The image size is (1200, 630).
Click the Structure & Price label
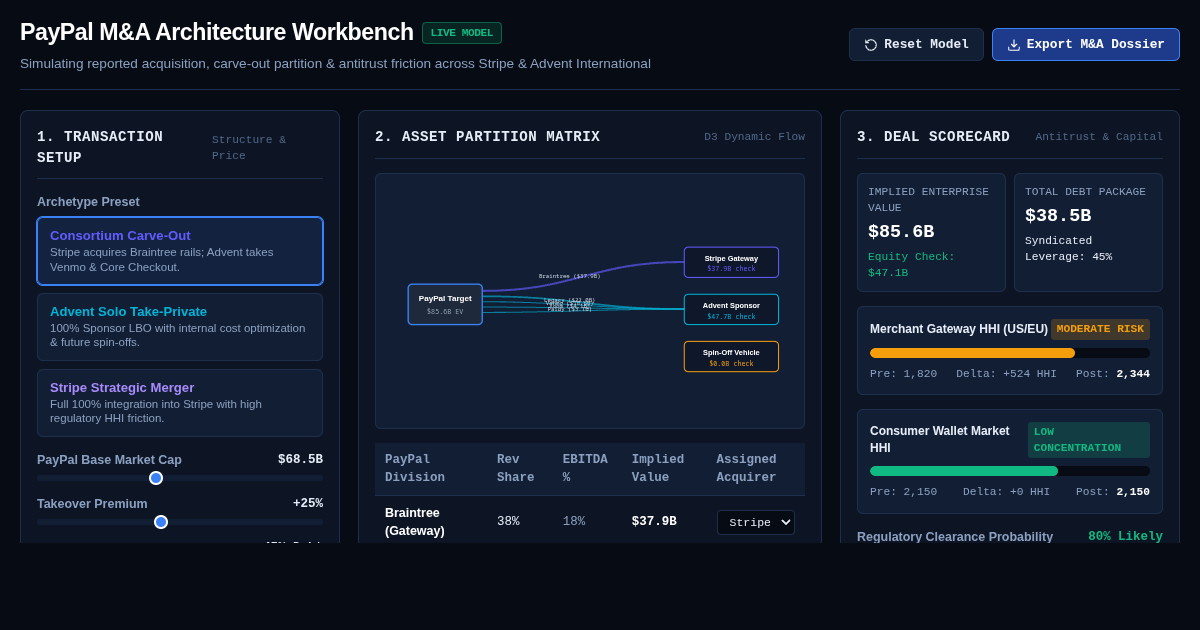pyautogui.click(x=249, y=148)
